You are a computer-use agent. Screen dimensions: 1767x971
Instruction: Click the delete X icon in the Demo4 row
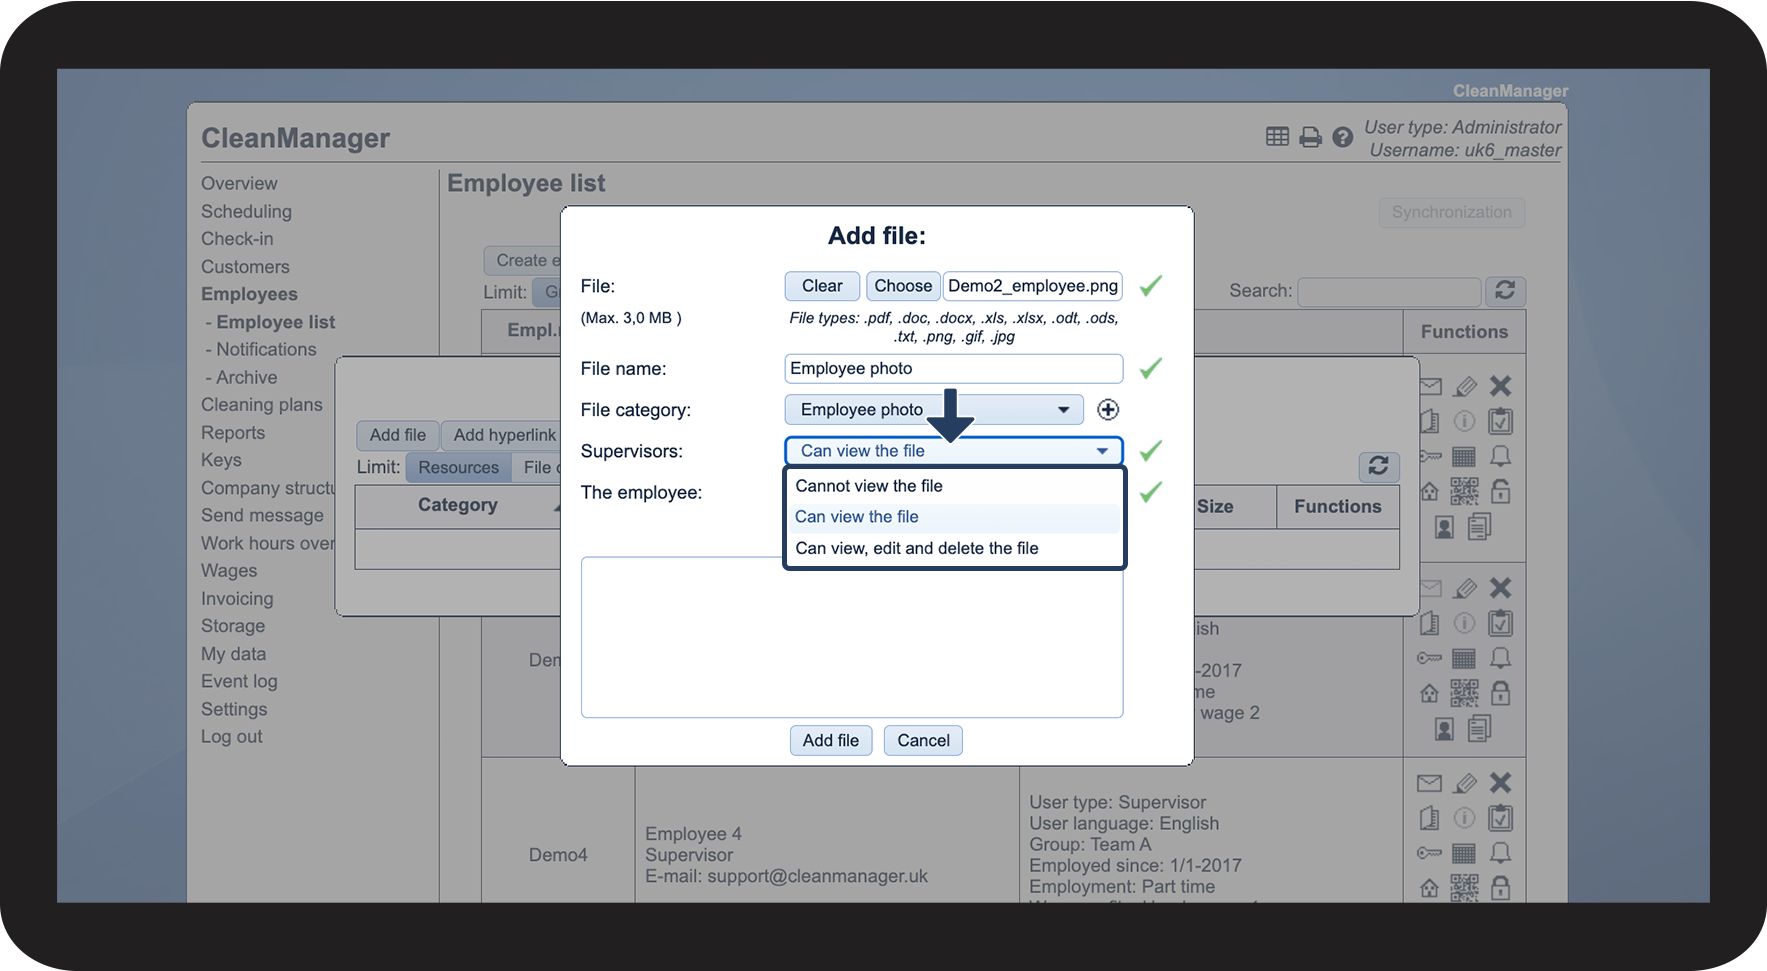pos(1500,783)
